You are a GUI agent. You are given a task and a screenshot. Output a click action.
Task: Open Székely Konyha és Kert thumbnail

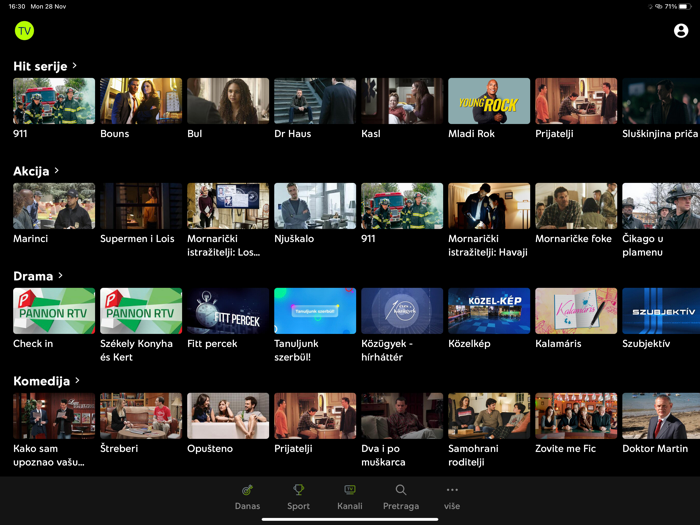pos(141,311)
